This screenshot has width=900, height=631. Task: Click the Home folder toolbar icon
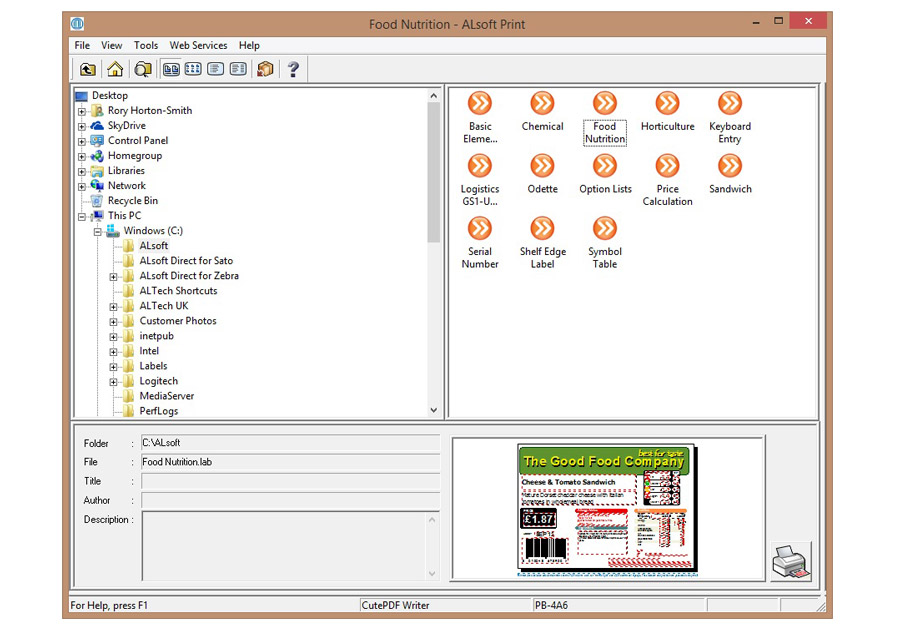(x=115, y=69)
